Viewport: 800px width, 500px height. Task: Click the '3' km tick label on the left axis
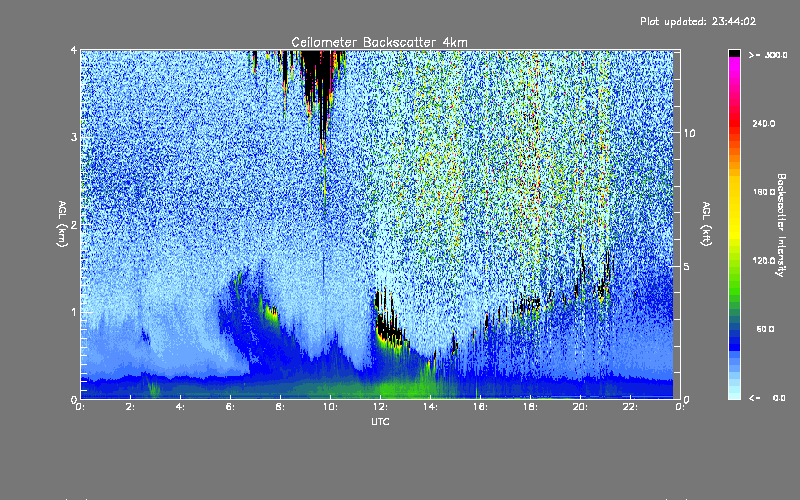pyautogui.click(x=74, y=137)
